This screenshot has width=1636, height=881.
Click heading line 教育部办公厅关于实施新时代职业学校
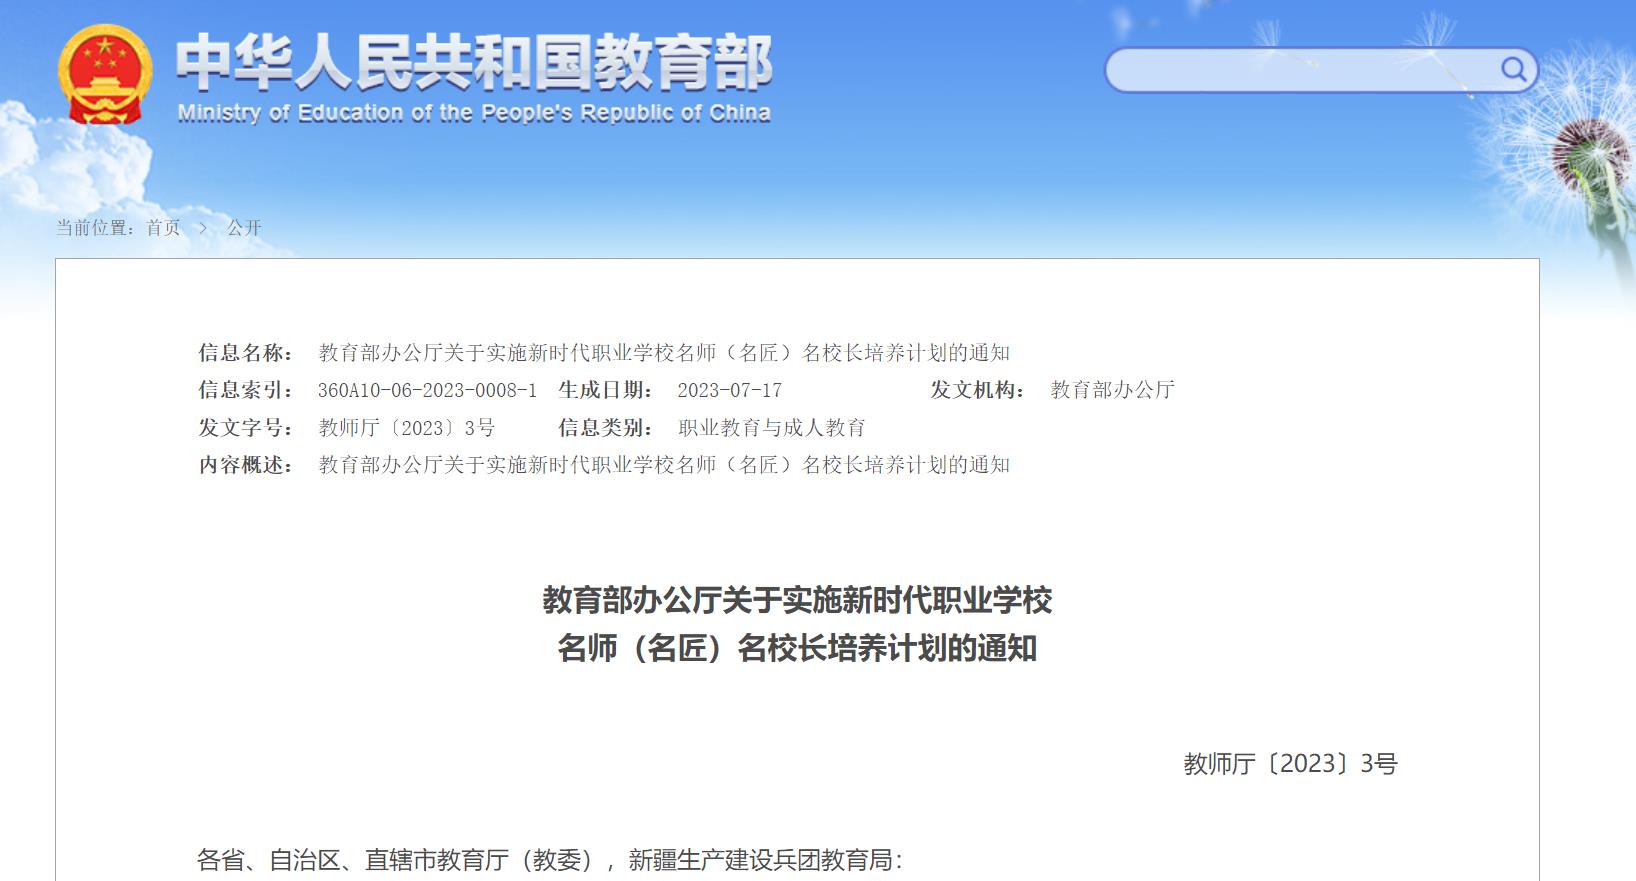coord(797,600)
